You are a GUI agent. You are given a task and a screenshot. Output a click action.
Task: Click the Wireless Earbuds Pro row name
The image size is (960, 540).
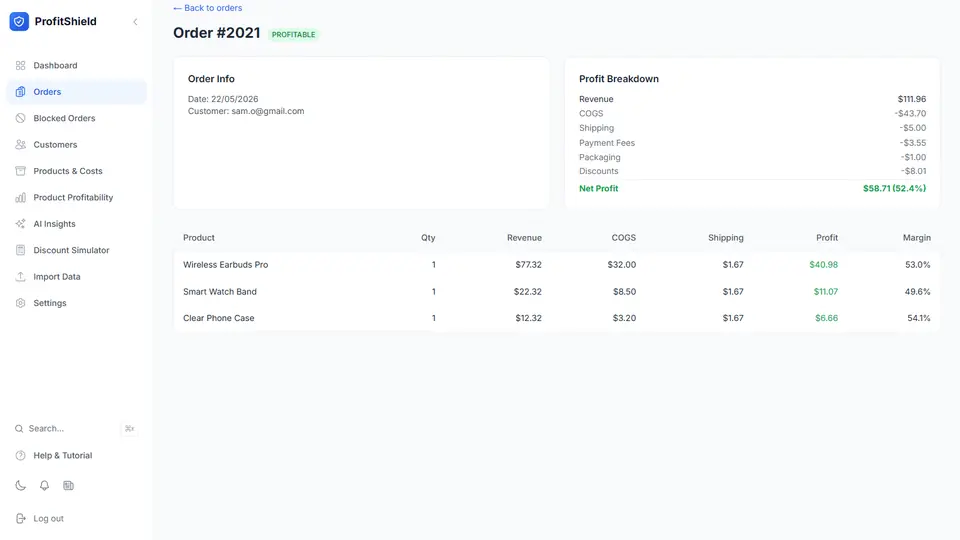(x=225, y=265)
